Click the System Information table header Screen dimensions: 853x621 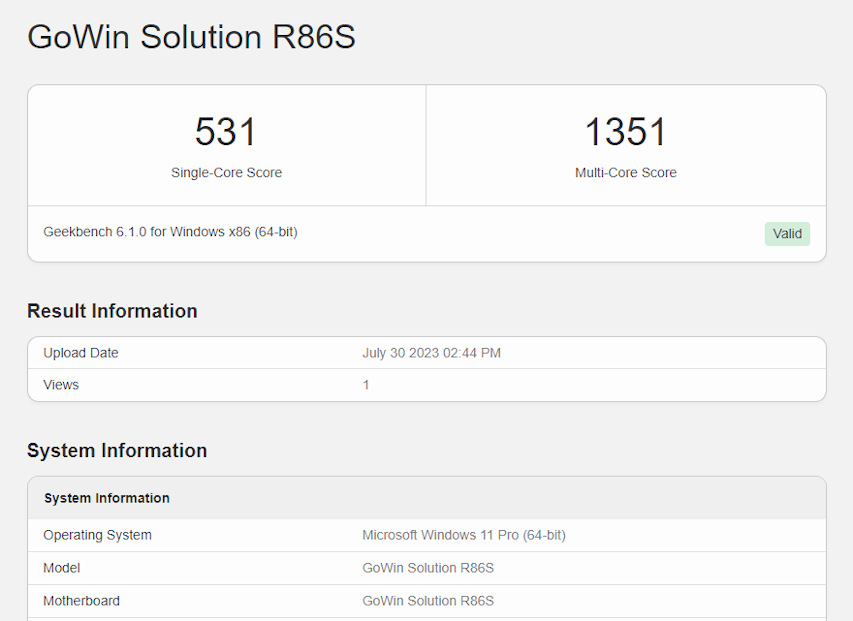[107, 498]
